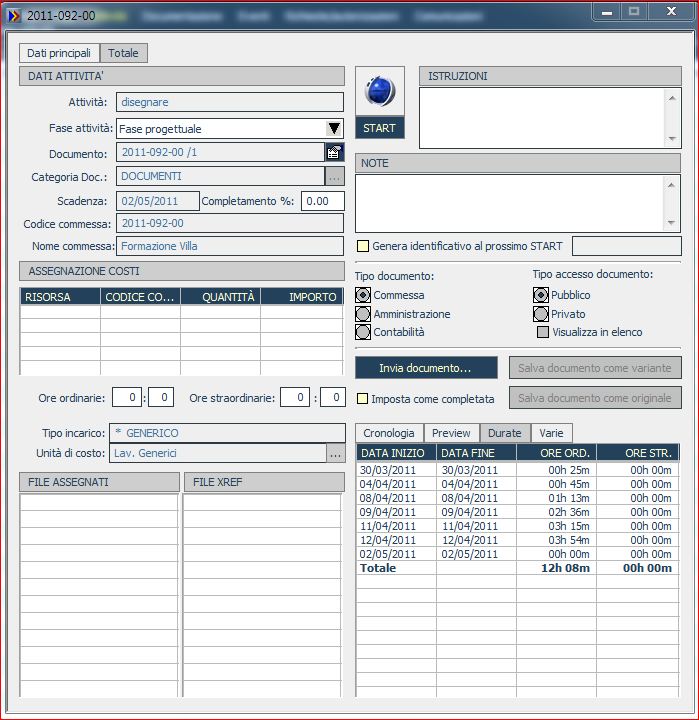Click the application logo in title bar
The width and height of the screenshot is (699, 720).
click(x=14, y=16)
